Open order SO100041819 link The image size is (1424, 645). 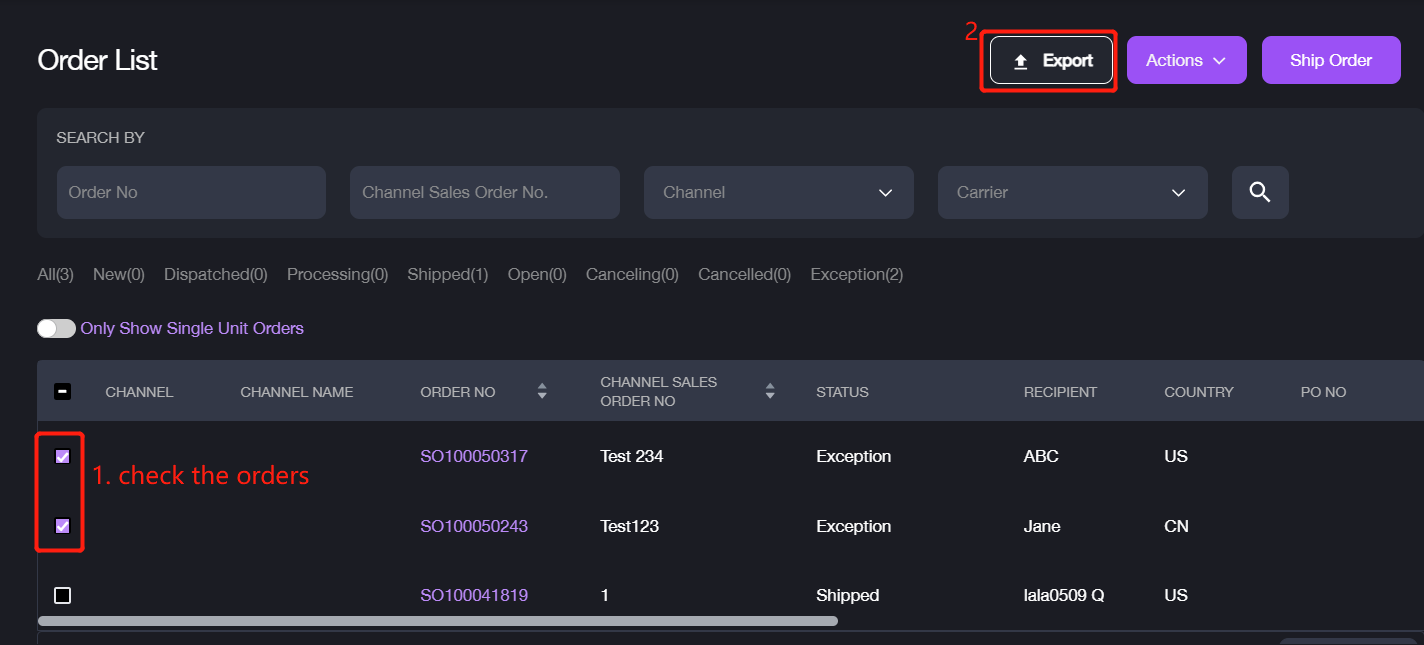(474, 595)
